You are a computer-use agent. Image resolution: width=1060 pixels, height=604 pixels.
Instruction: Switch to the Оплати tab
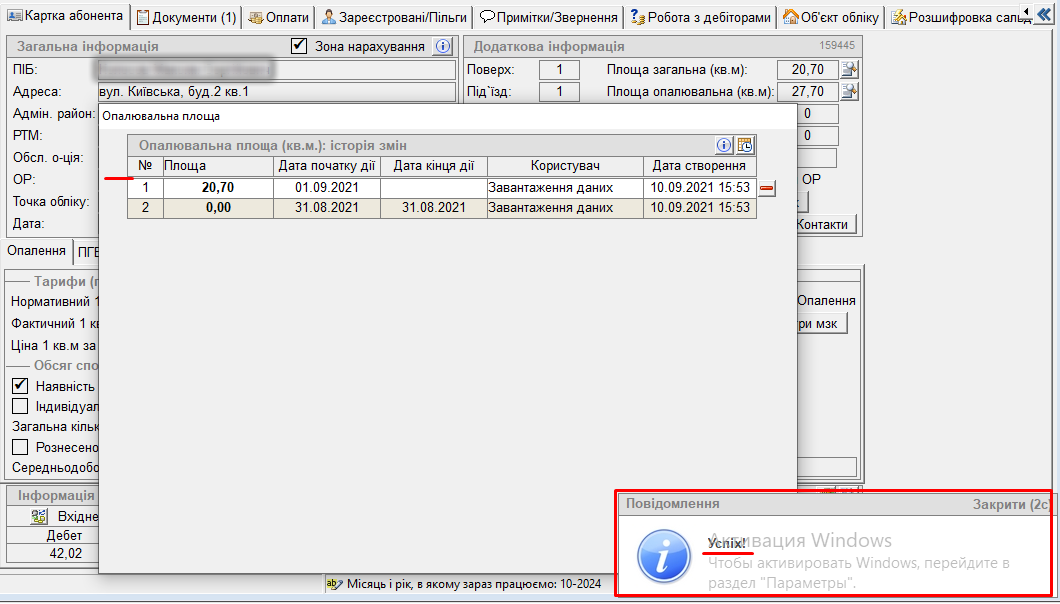click(x=278, y=17)
